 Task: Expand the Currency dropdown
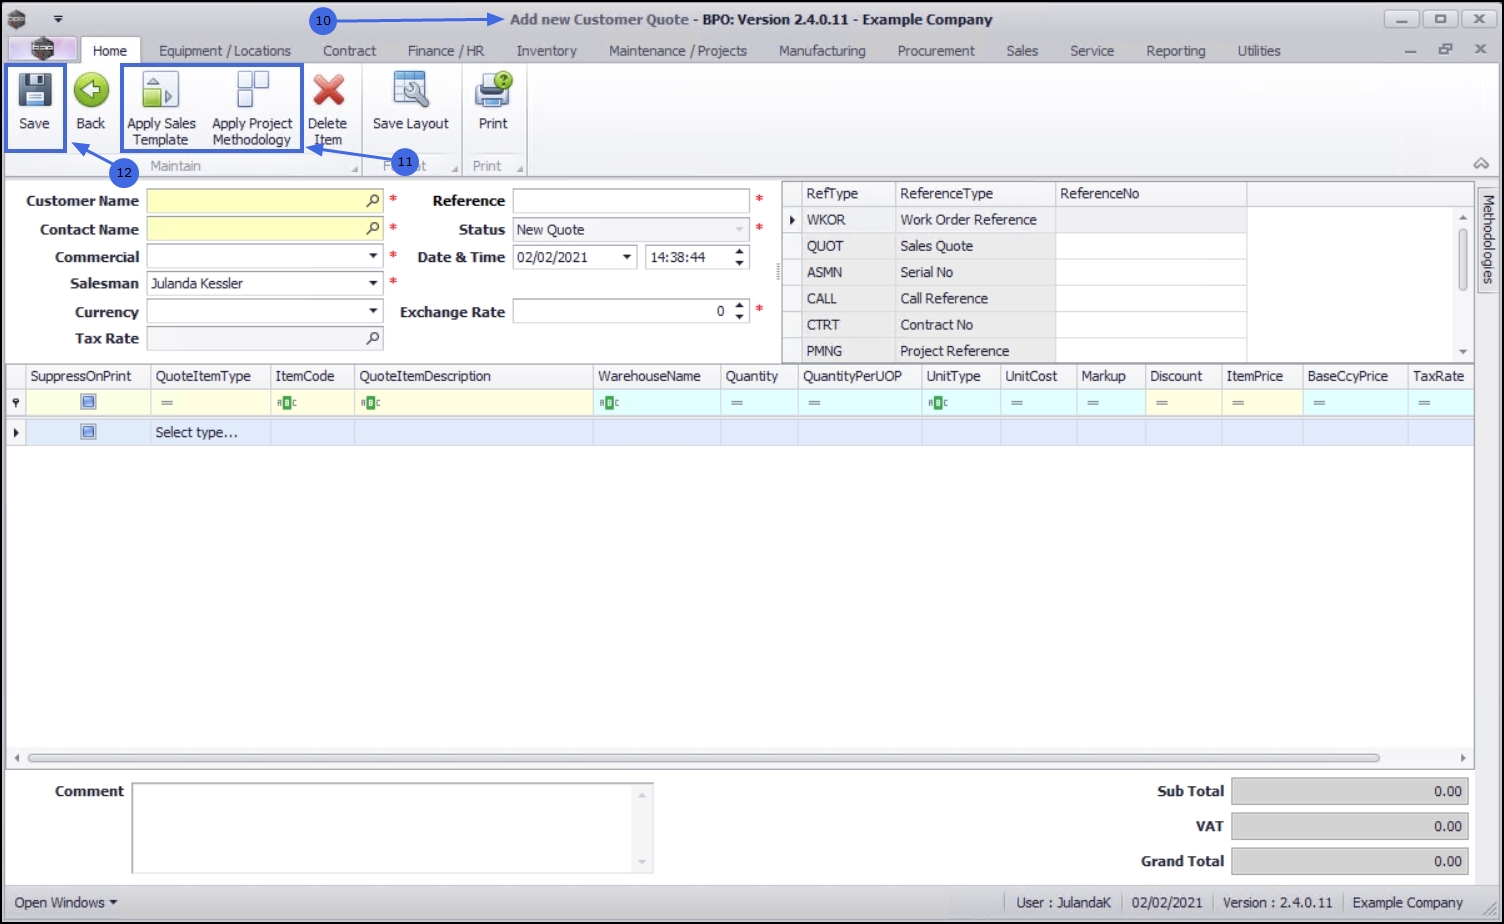point(373,312)
